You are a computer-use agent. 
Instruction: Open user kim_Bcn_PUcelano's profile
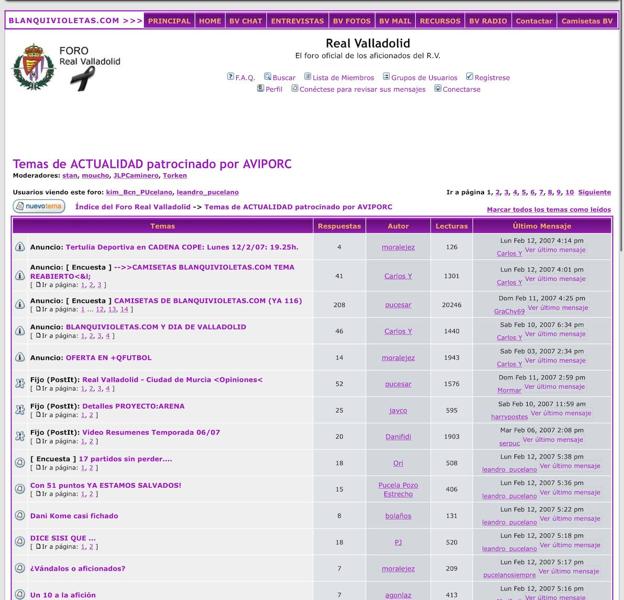[139, 192]
